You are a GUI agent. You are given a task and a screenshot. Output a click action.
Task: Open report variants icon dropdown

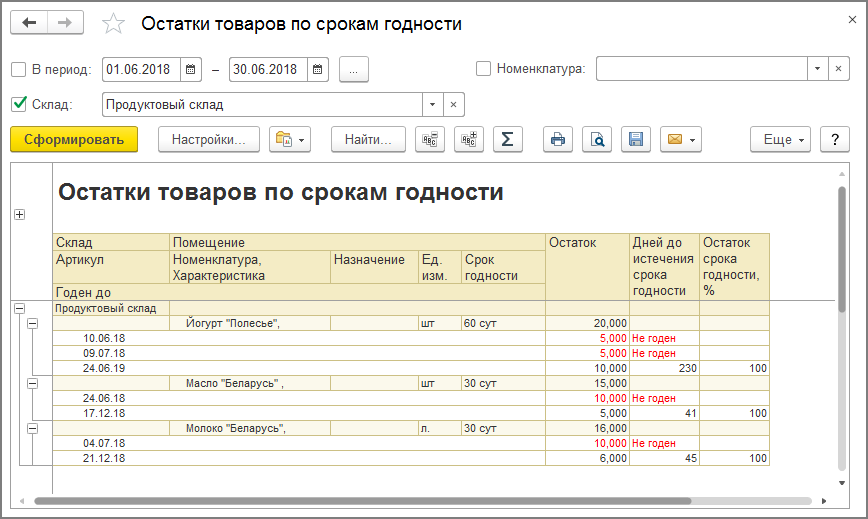(x=290, y=139)
